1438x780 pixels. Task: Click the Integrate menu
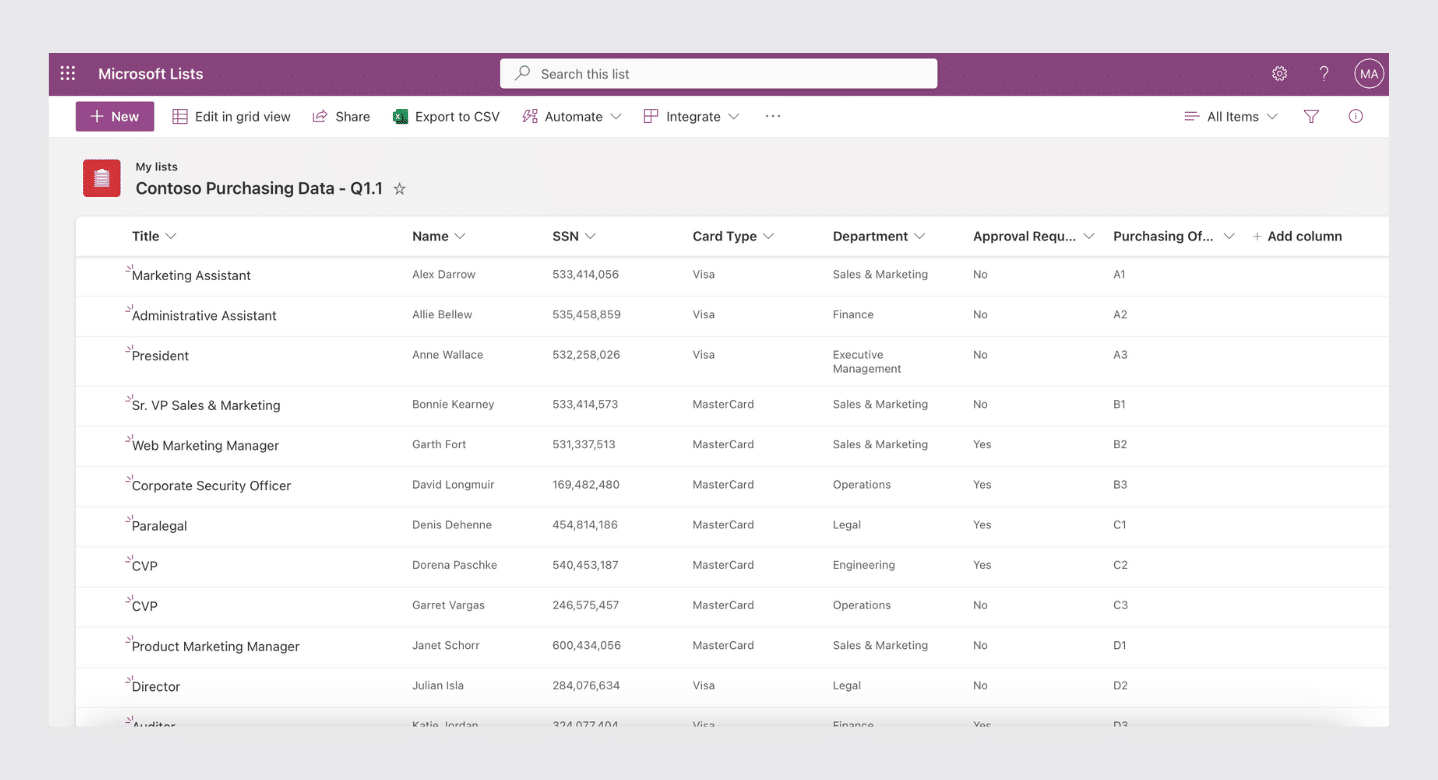click(690, 116)
